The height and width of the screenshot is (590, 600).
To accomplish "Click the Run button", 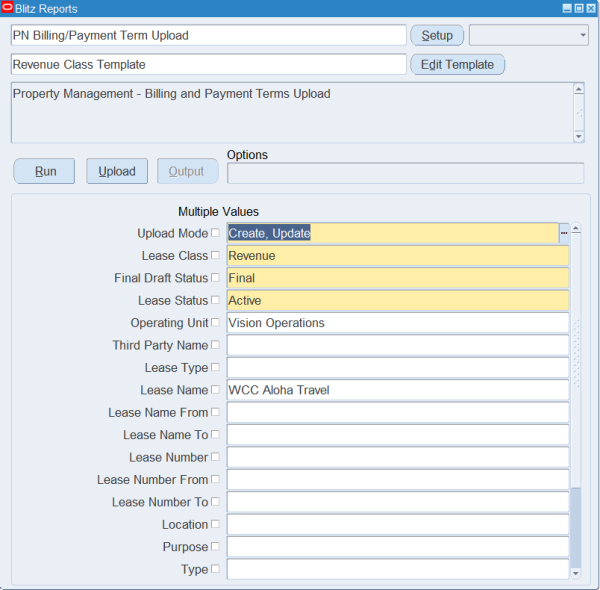I will coord(44,171).
